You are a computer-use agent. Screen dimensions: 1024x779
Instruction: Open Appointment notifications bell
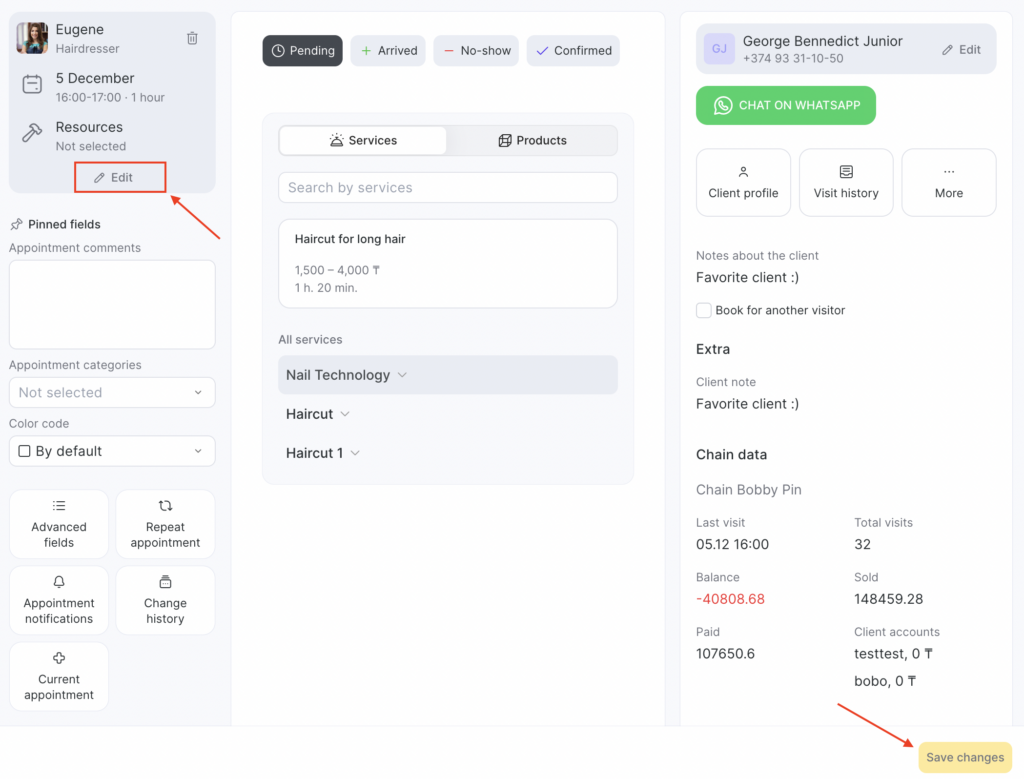pos(59,600)
